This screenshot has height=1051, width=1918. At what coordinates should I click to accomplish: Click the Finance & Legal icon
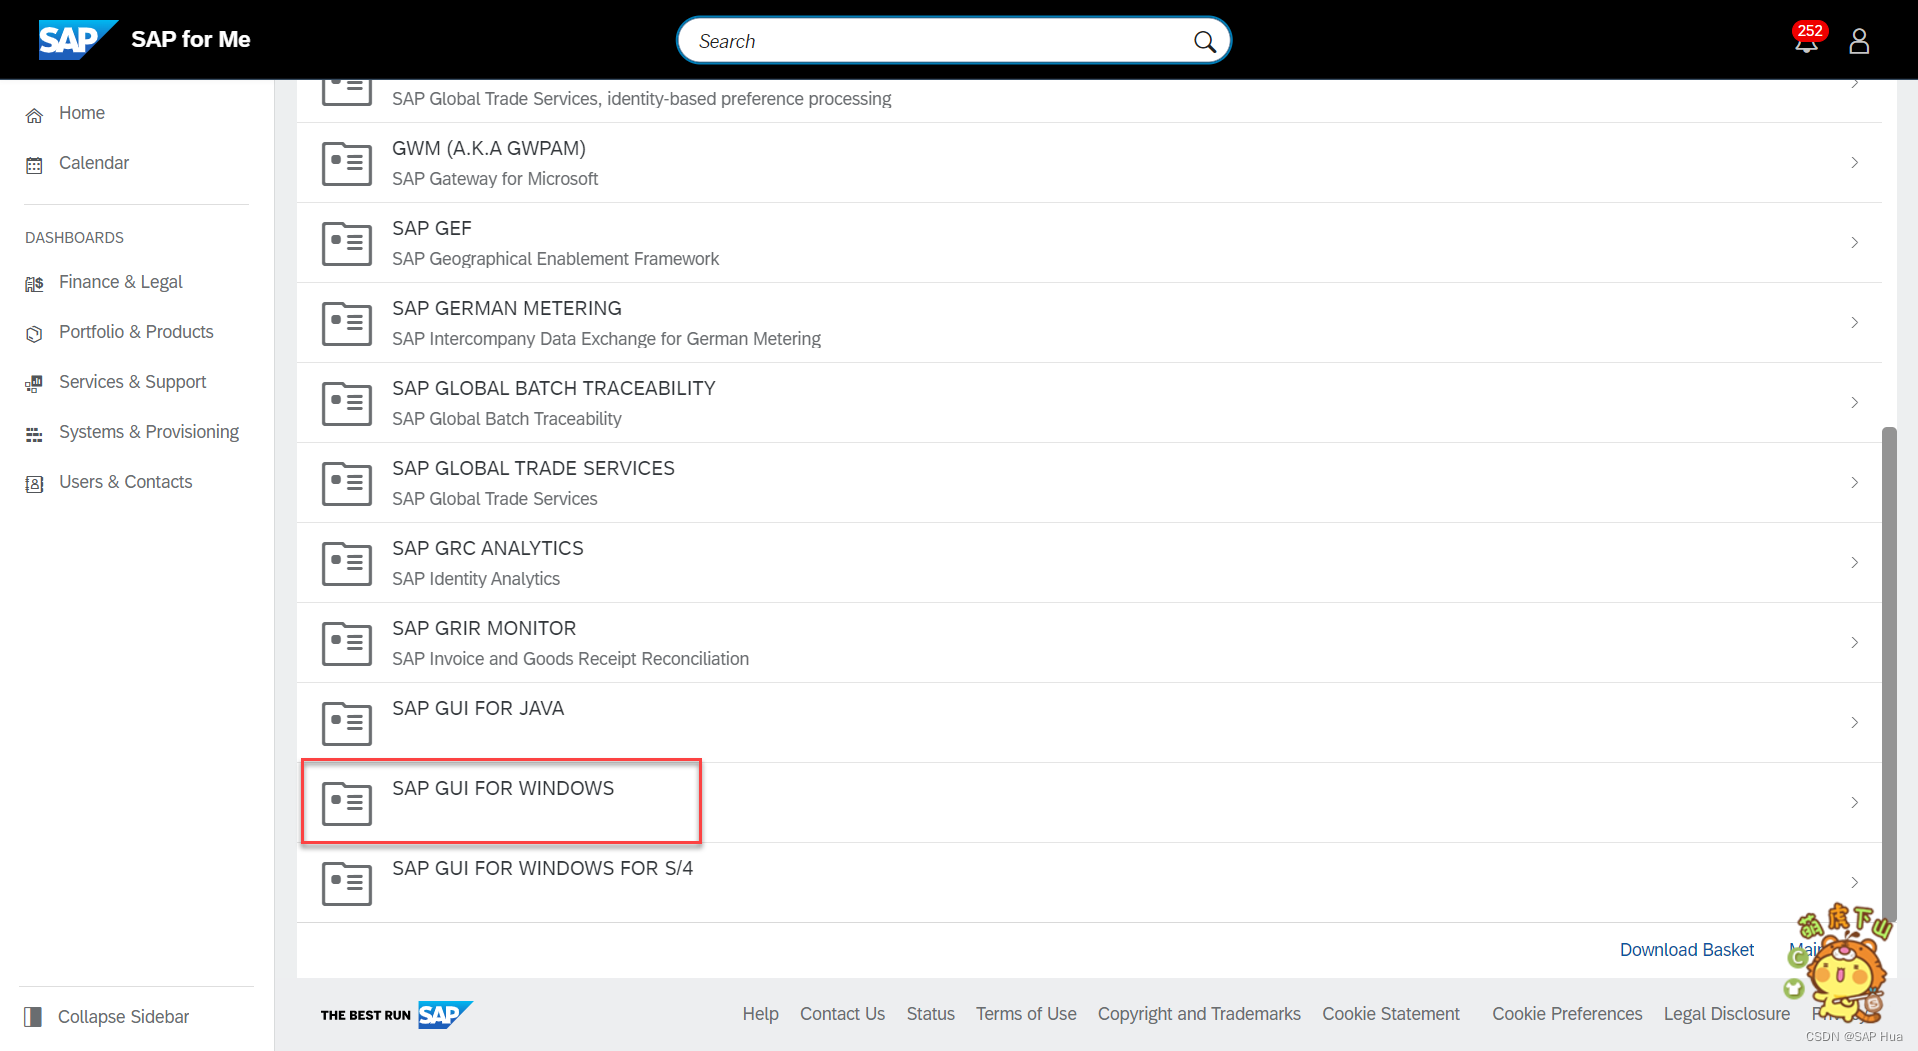[x=34, y=284]
